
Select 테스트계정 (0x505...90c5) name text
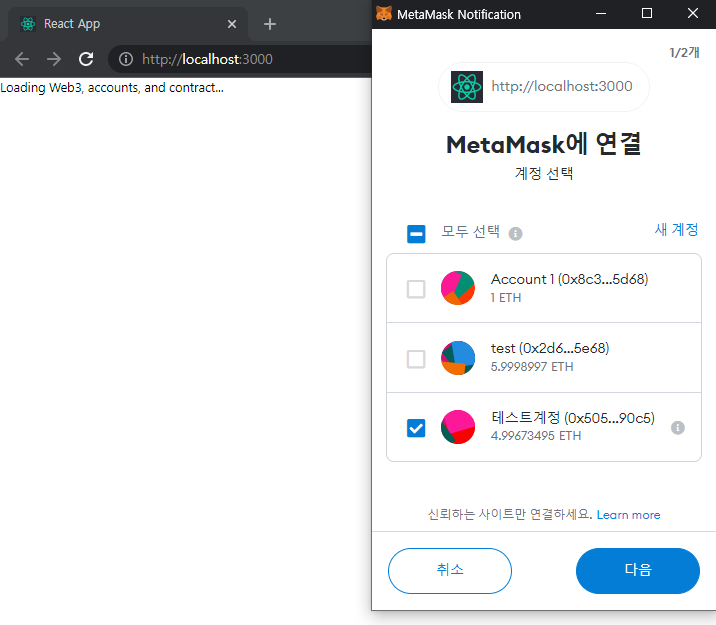point(573,418)
